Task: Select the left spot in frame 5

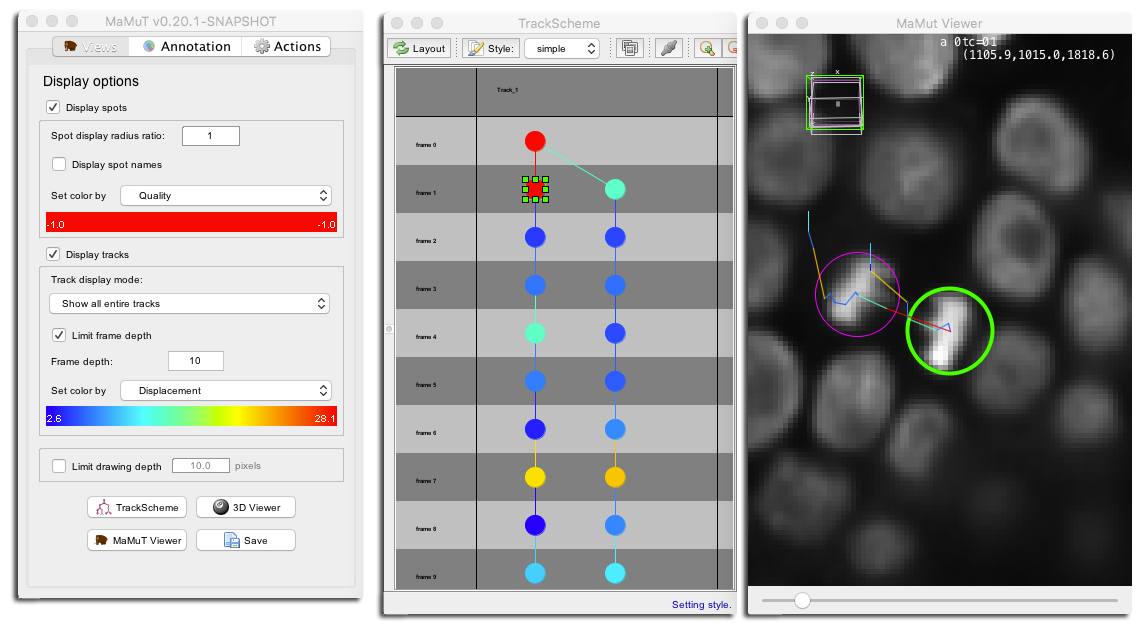Action: point(535,382)
